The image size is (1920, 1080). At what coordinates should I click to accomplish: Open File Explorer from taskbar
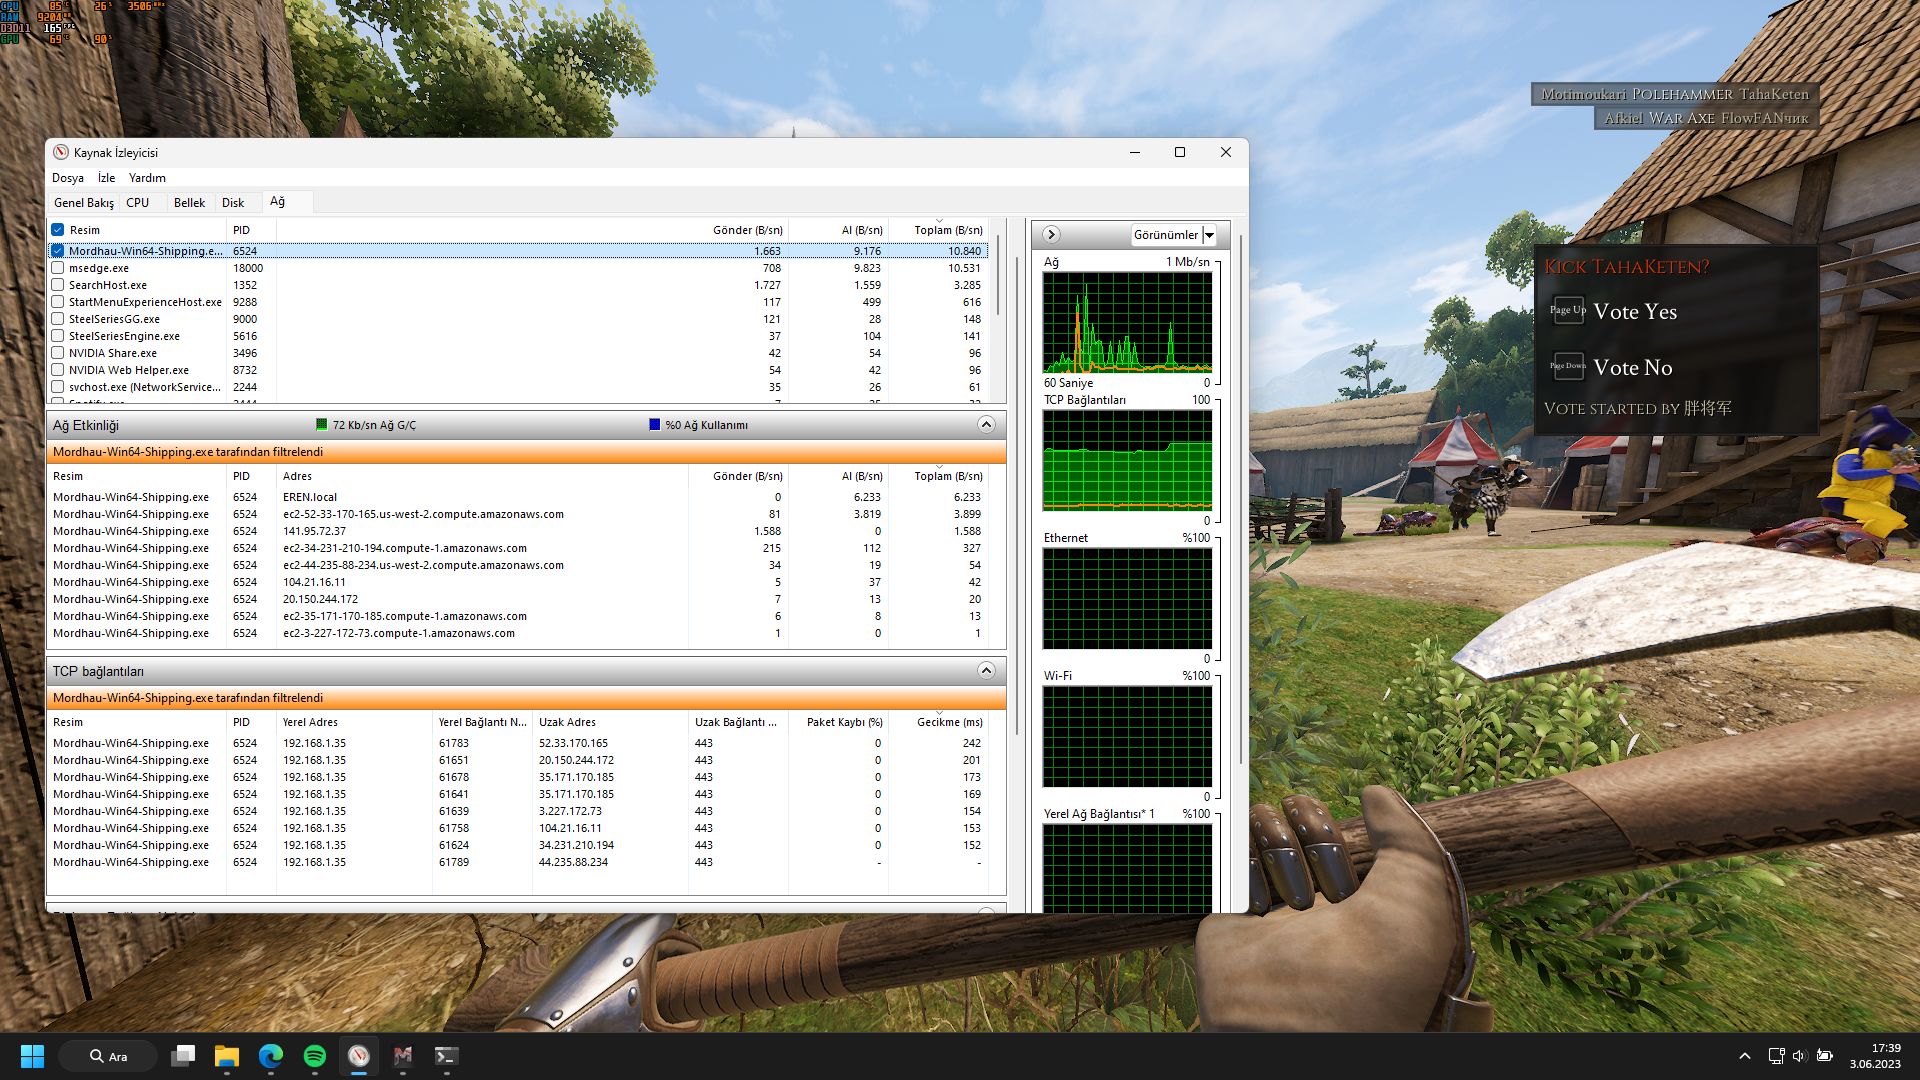(x=227, y=1056)
